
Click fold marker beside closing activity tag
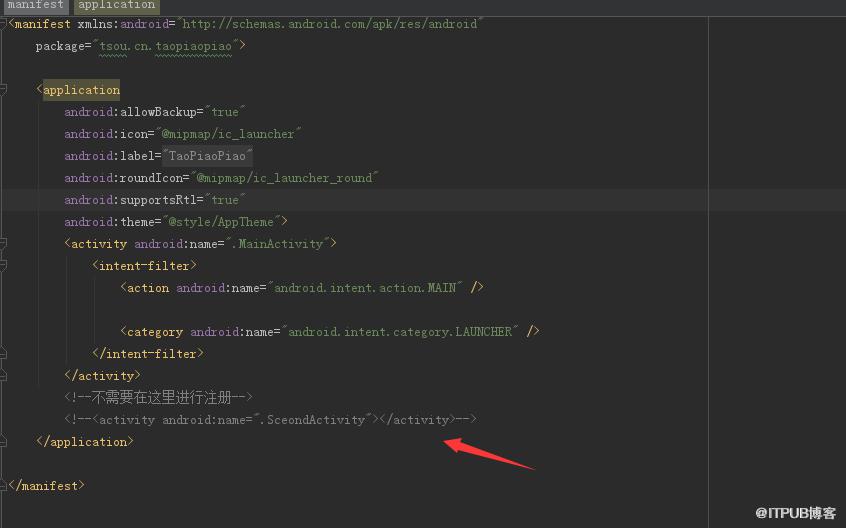(3, 375)
